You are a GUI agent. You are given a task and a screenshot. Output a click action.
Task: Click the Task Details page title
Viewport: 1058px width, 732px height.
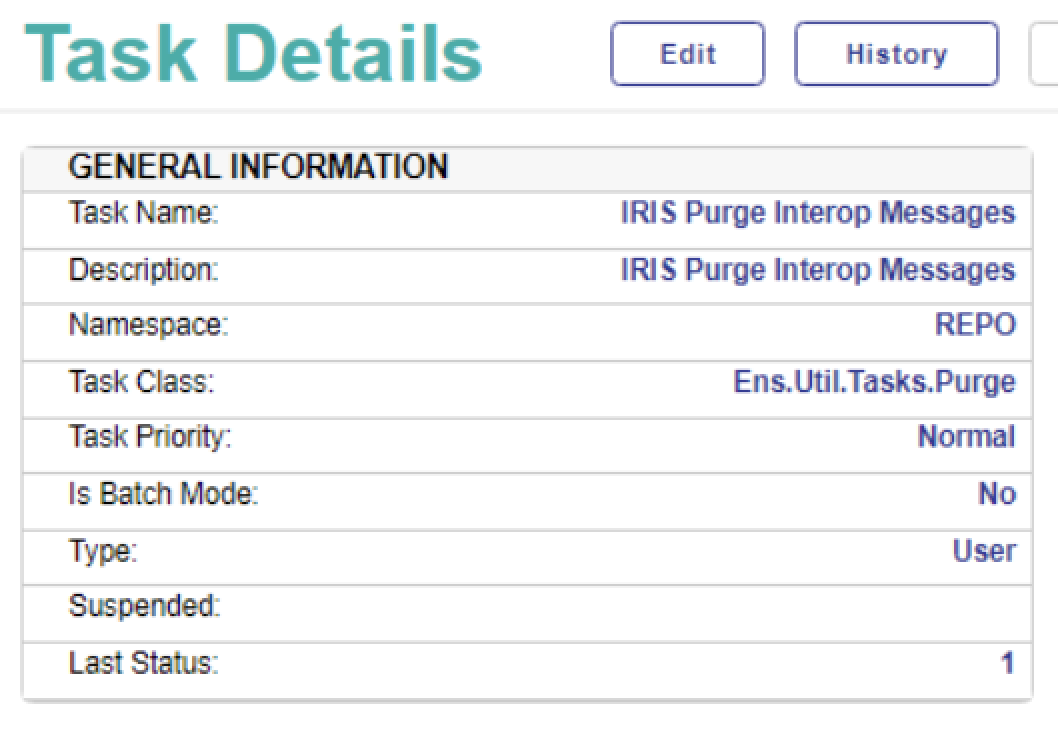(254, 52)
